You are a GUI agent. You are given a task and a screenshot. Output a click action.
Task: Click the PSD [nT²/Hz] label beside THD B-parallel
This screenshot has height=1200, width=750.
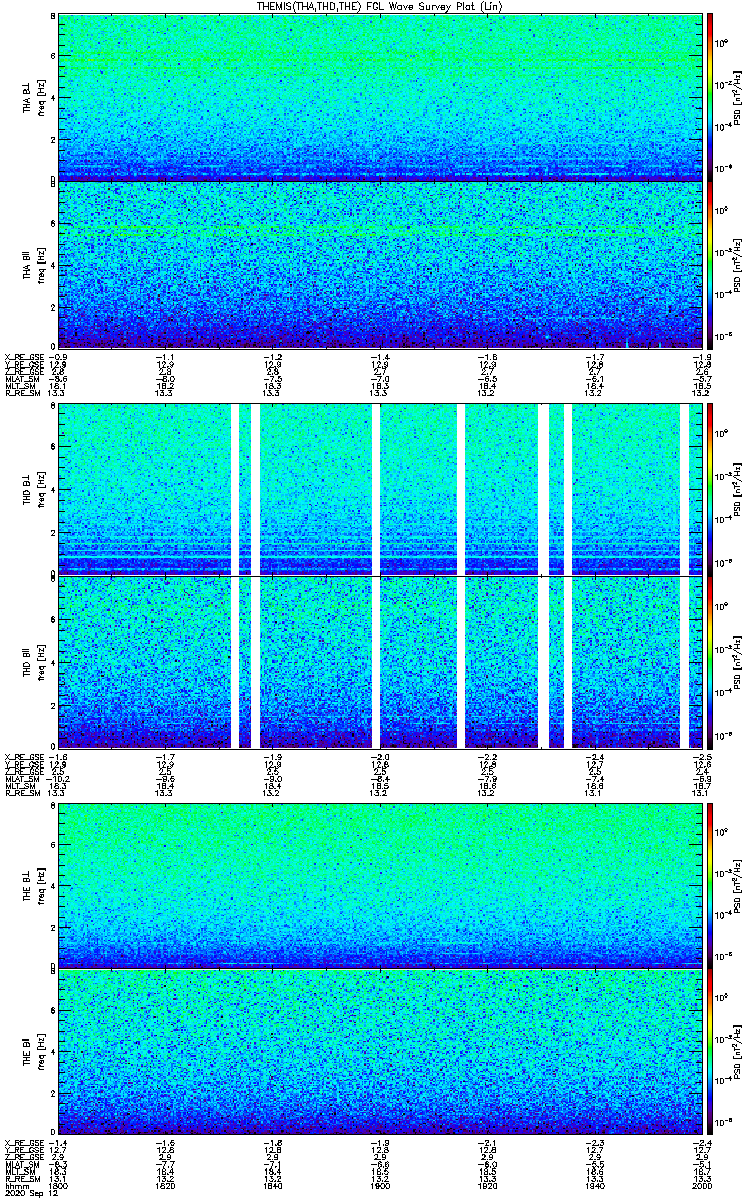pyautogui.click(x=737, y=661)
